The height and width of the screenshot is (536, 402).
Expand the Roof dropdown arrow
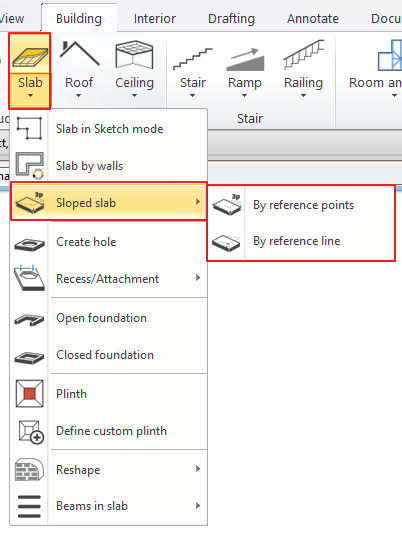(x=79, y=96)
